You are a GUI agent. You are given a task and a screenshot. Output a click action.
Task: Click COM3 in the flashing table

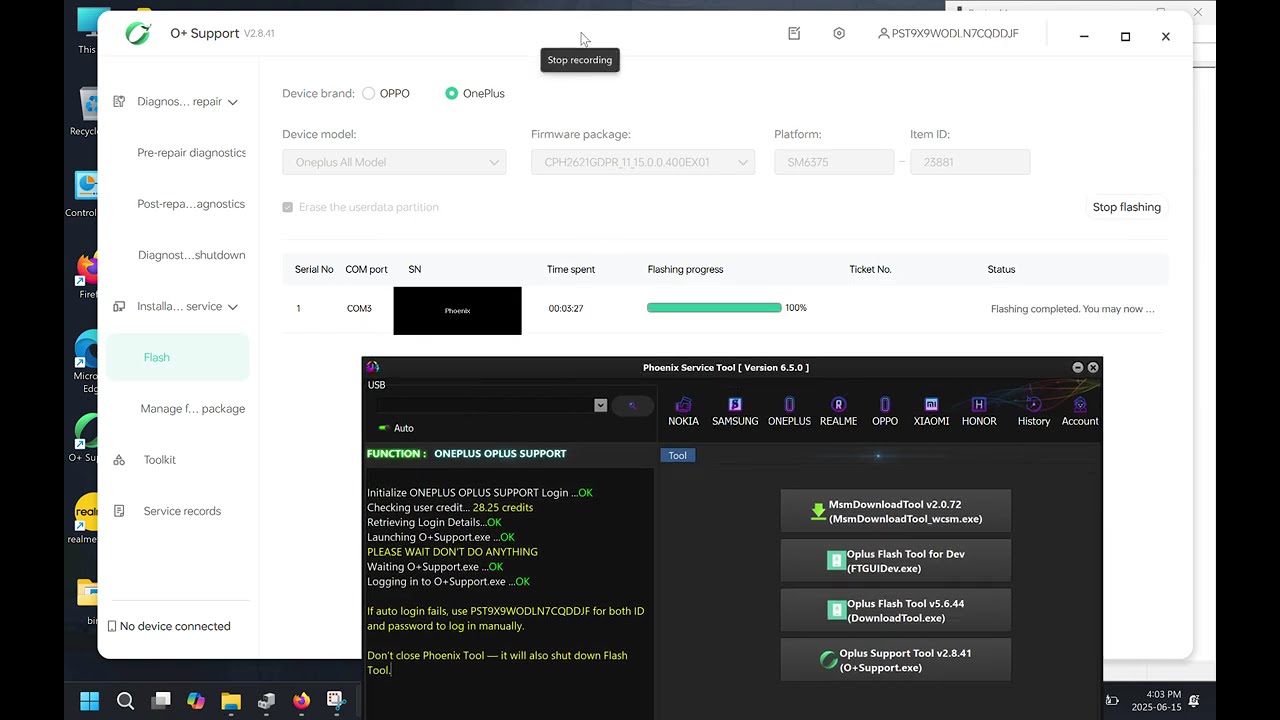click(359, 308)
